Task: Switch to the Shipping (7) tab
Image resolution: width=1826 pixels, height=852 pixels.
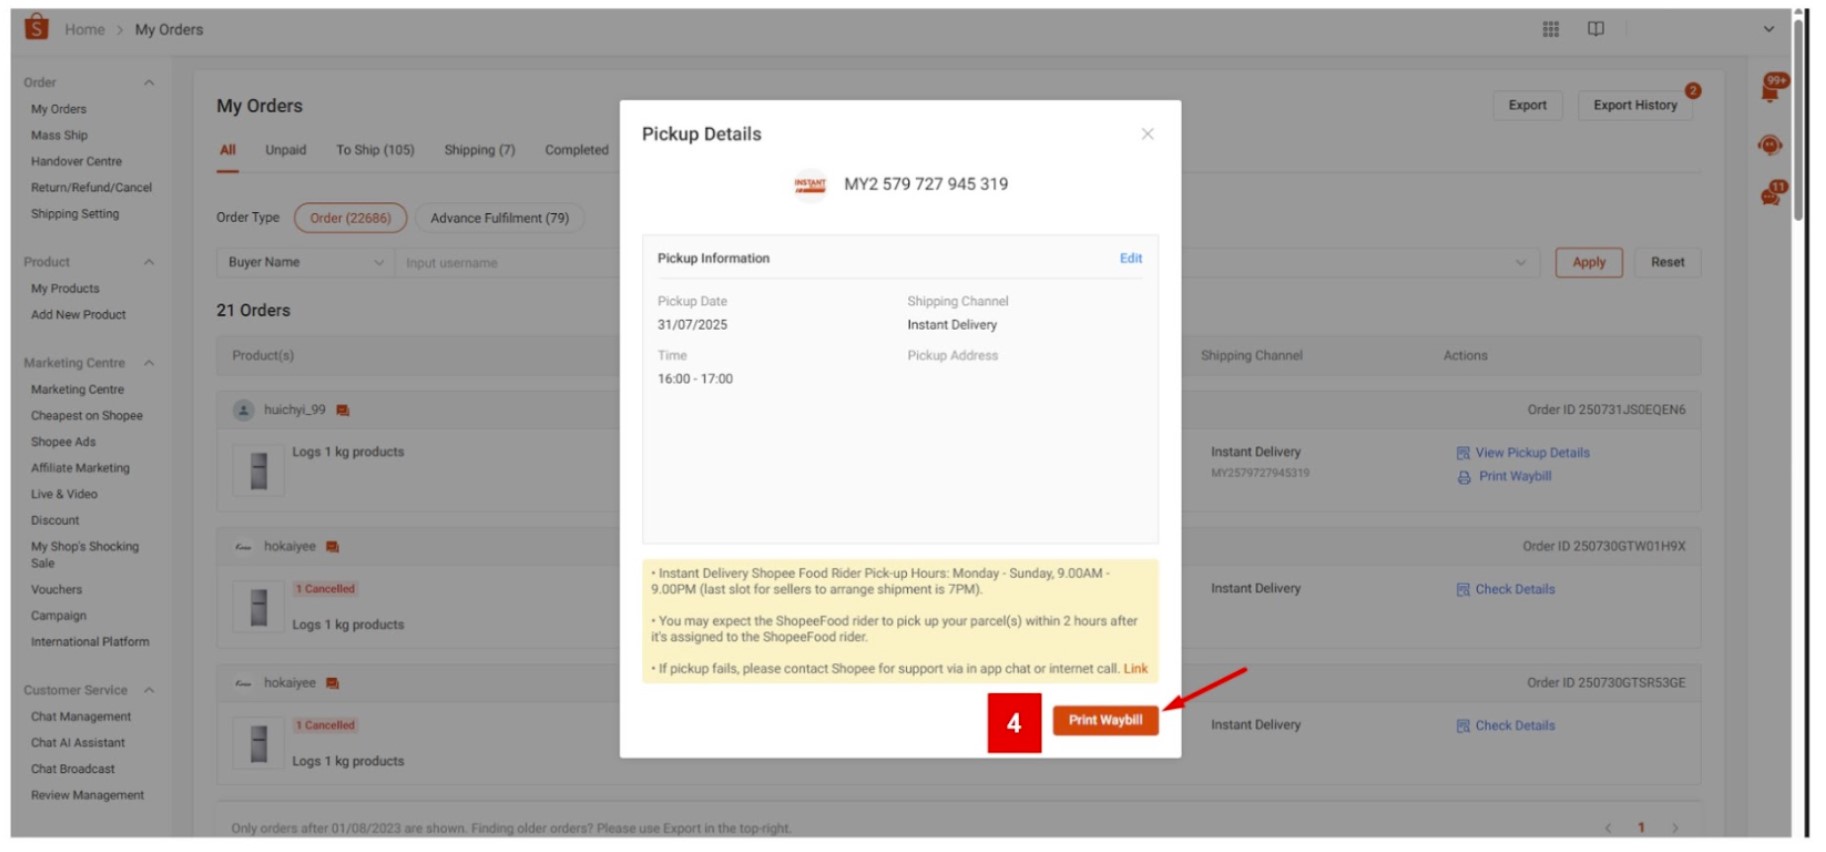Action: [479, 150]
